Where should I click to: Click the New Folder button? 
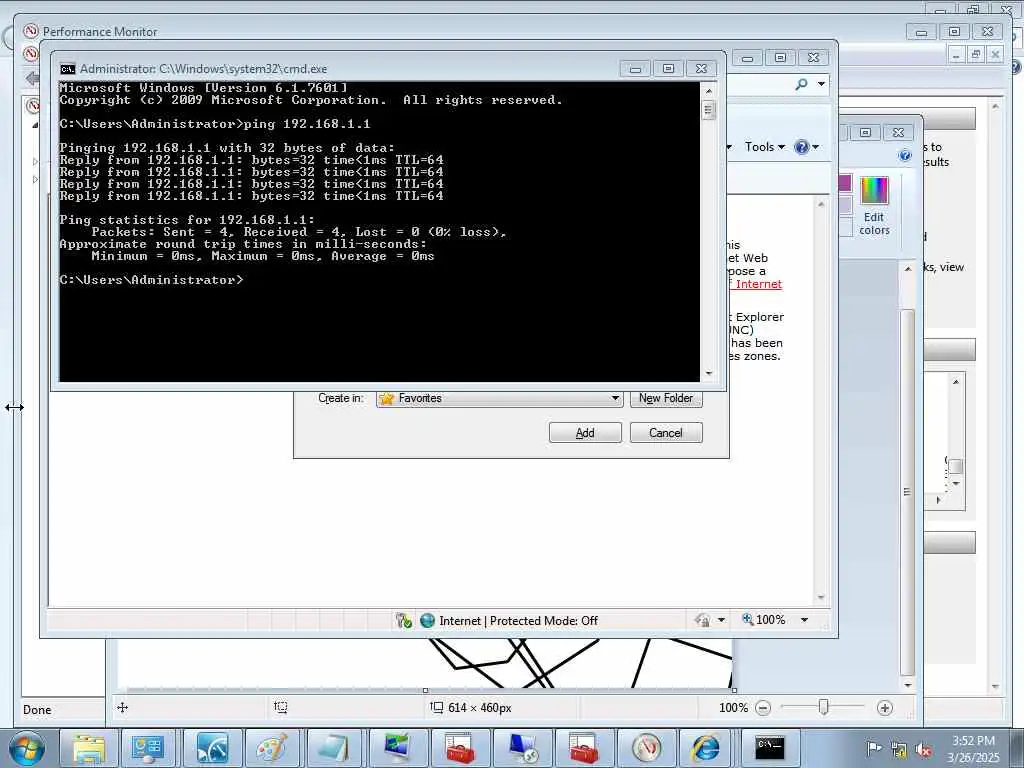click(666, 398)
